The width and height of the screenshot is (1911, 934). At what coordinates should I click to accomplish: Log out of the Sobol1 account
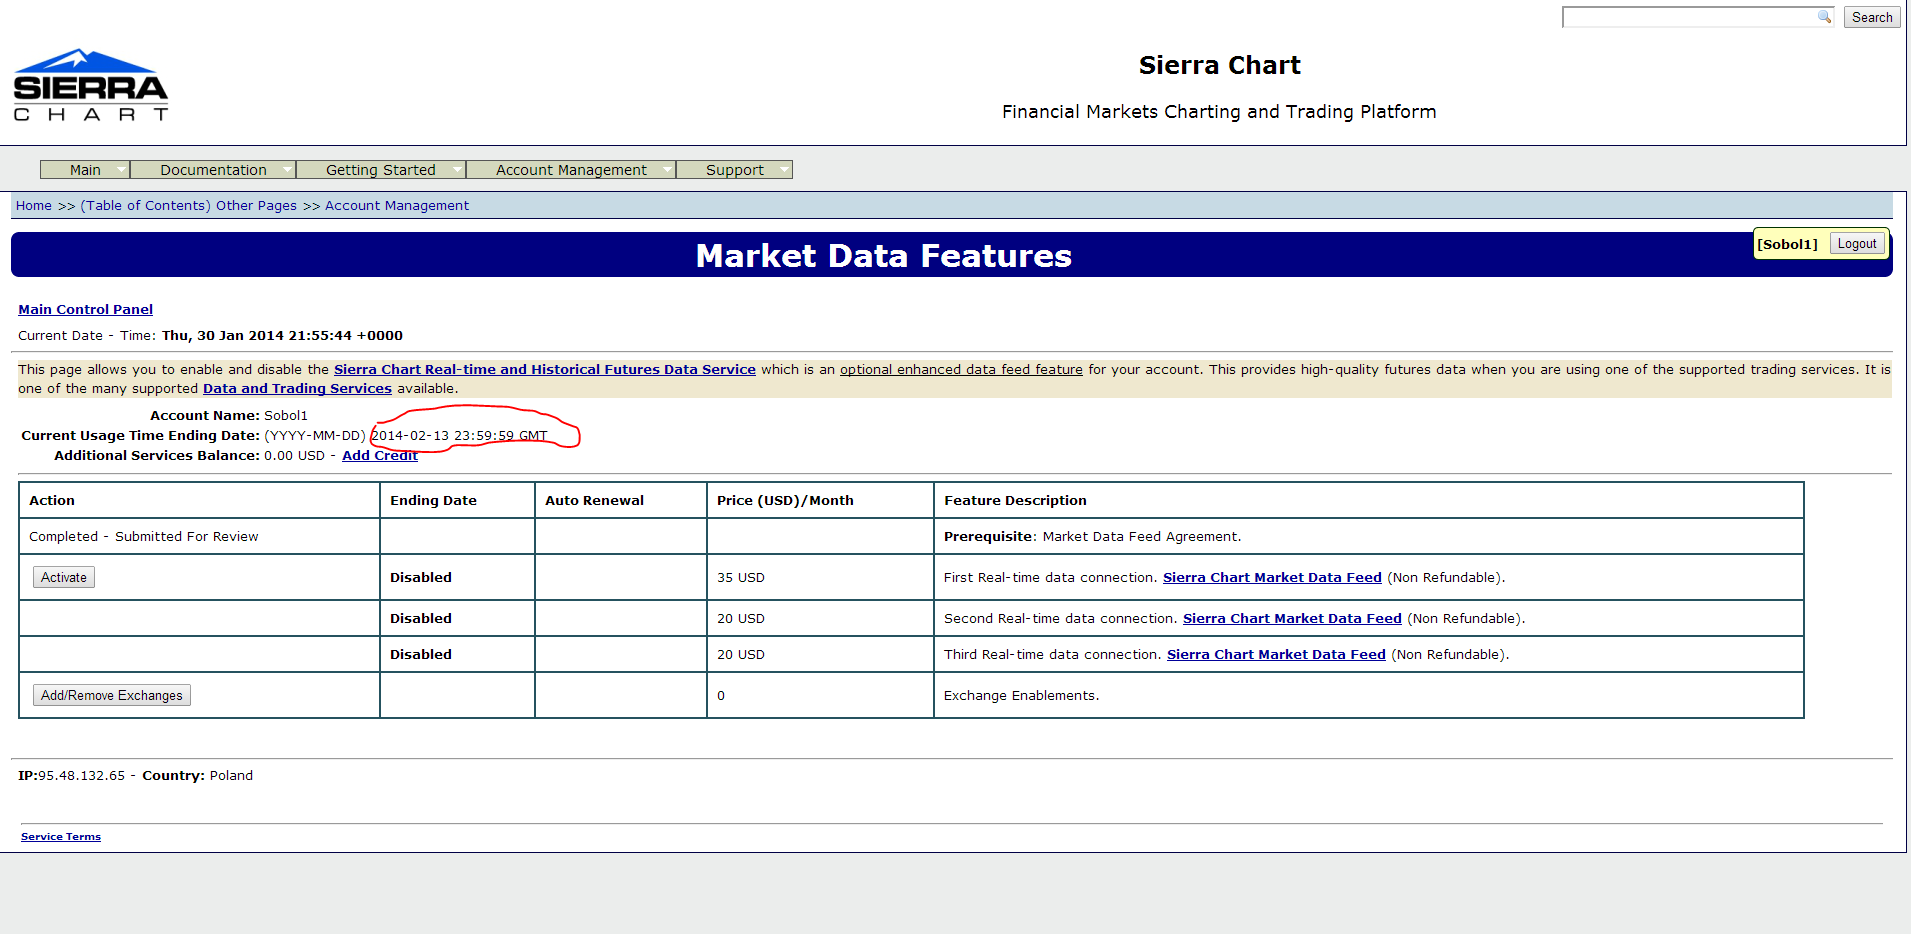coord(1856,244)
